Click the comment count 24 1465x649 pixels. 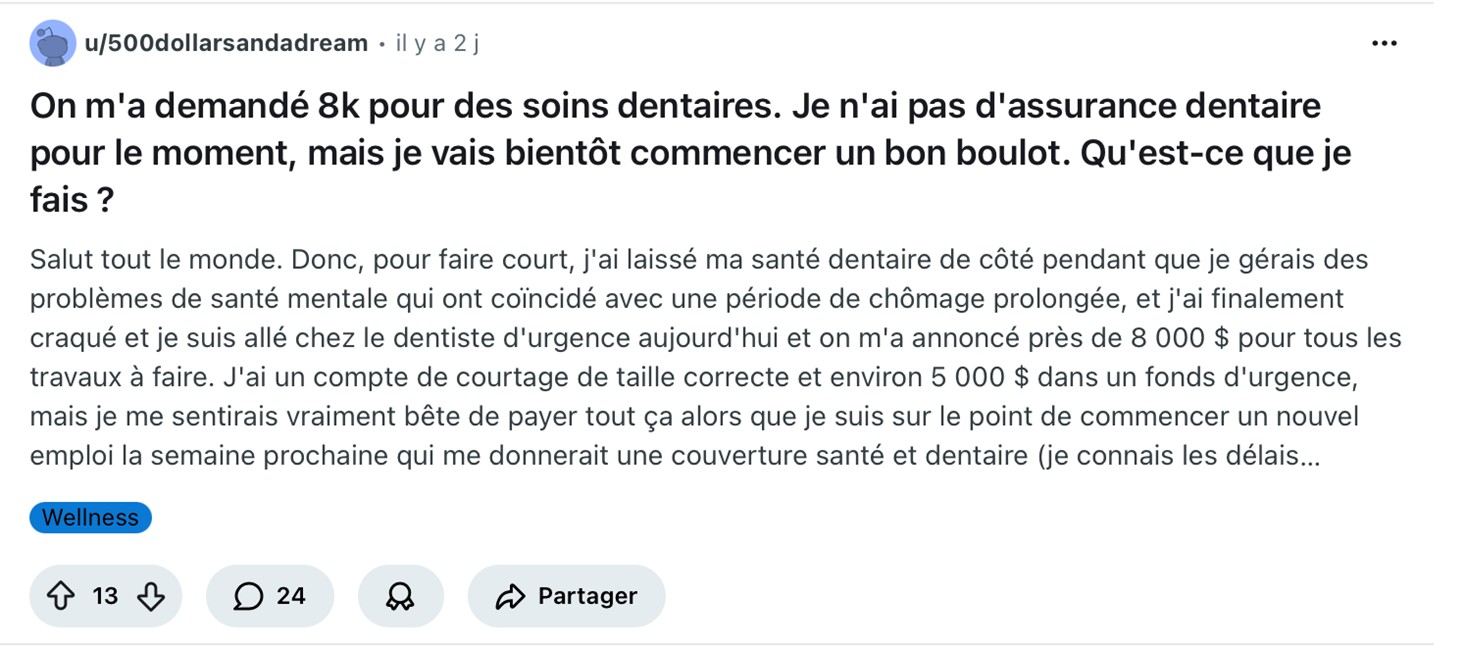click(x=291, y=597)
